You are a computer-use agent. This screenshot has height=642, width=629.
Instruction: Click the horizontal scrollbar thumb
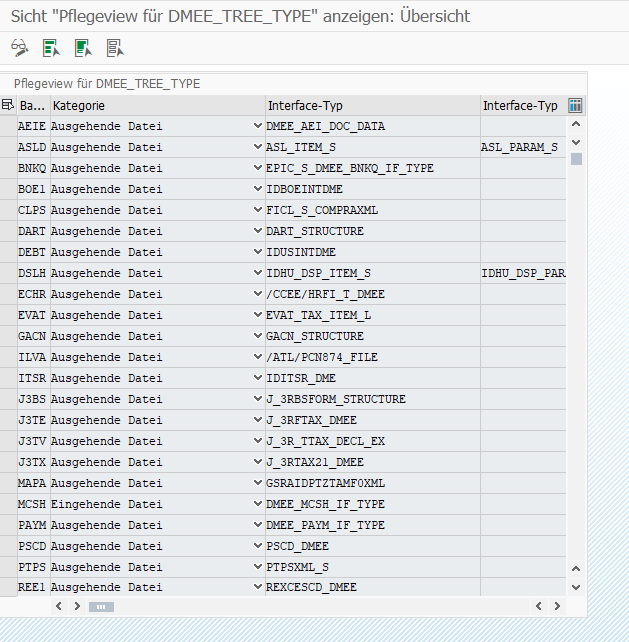(x=101, y=606)
